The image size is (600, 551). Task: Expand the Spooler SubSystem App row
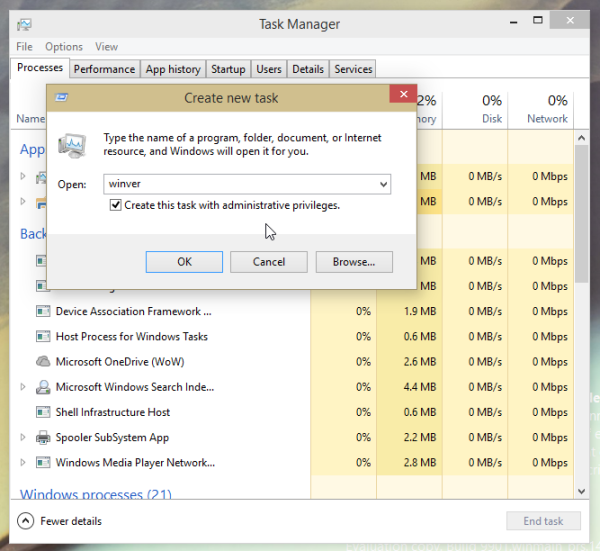[x=24, y=437]
